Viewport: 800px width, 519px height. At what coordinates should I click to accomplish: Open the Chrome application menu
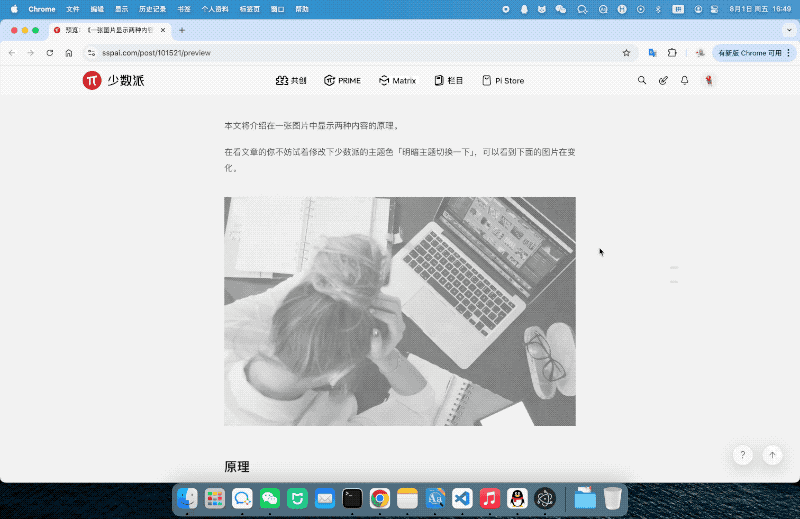(x=42, y=9)
